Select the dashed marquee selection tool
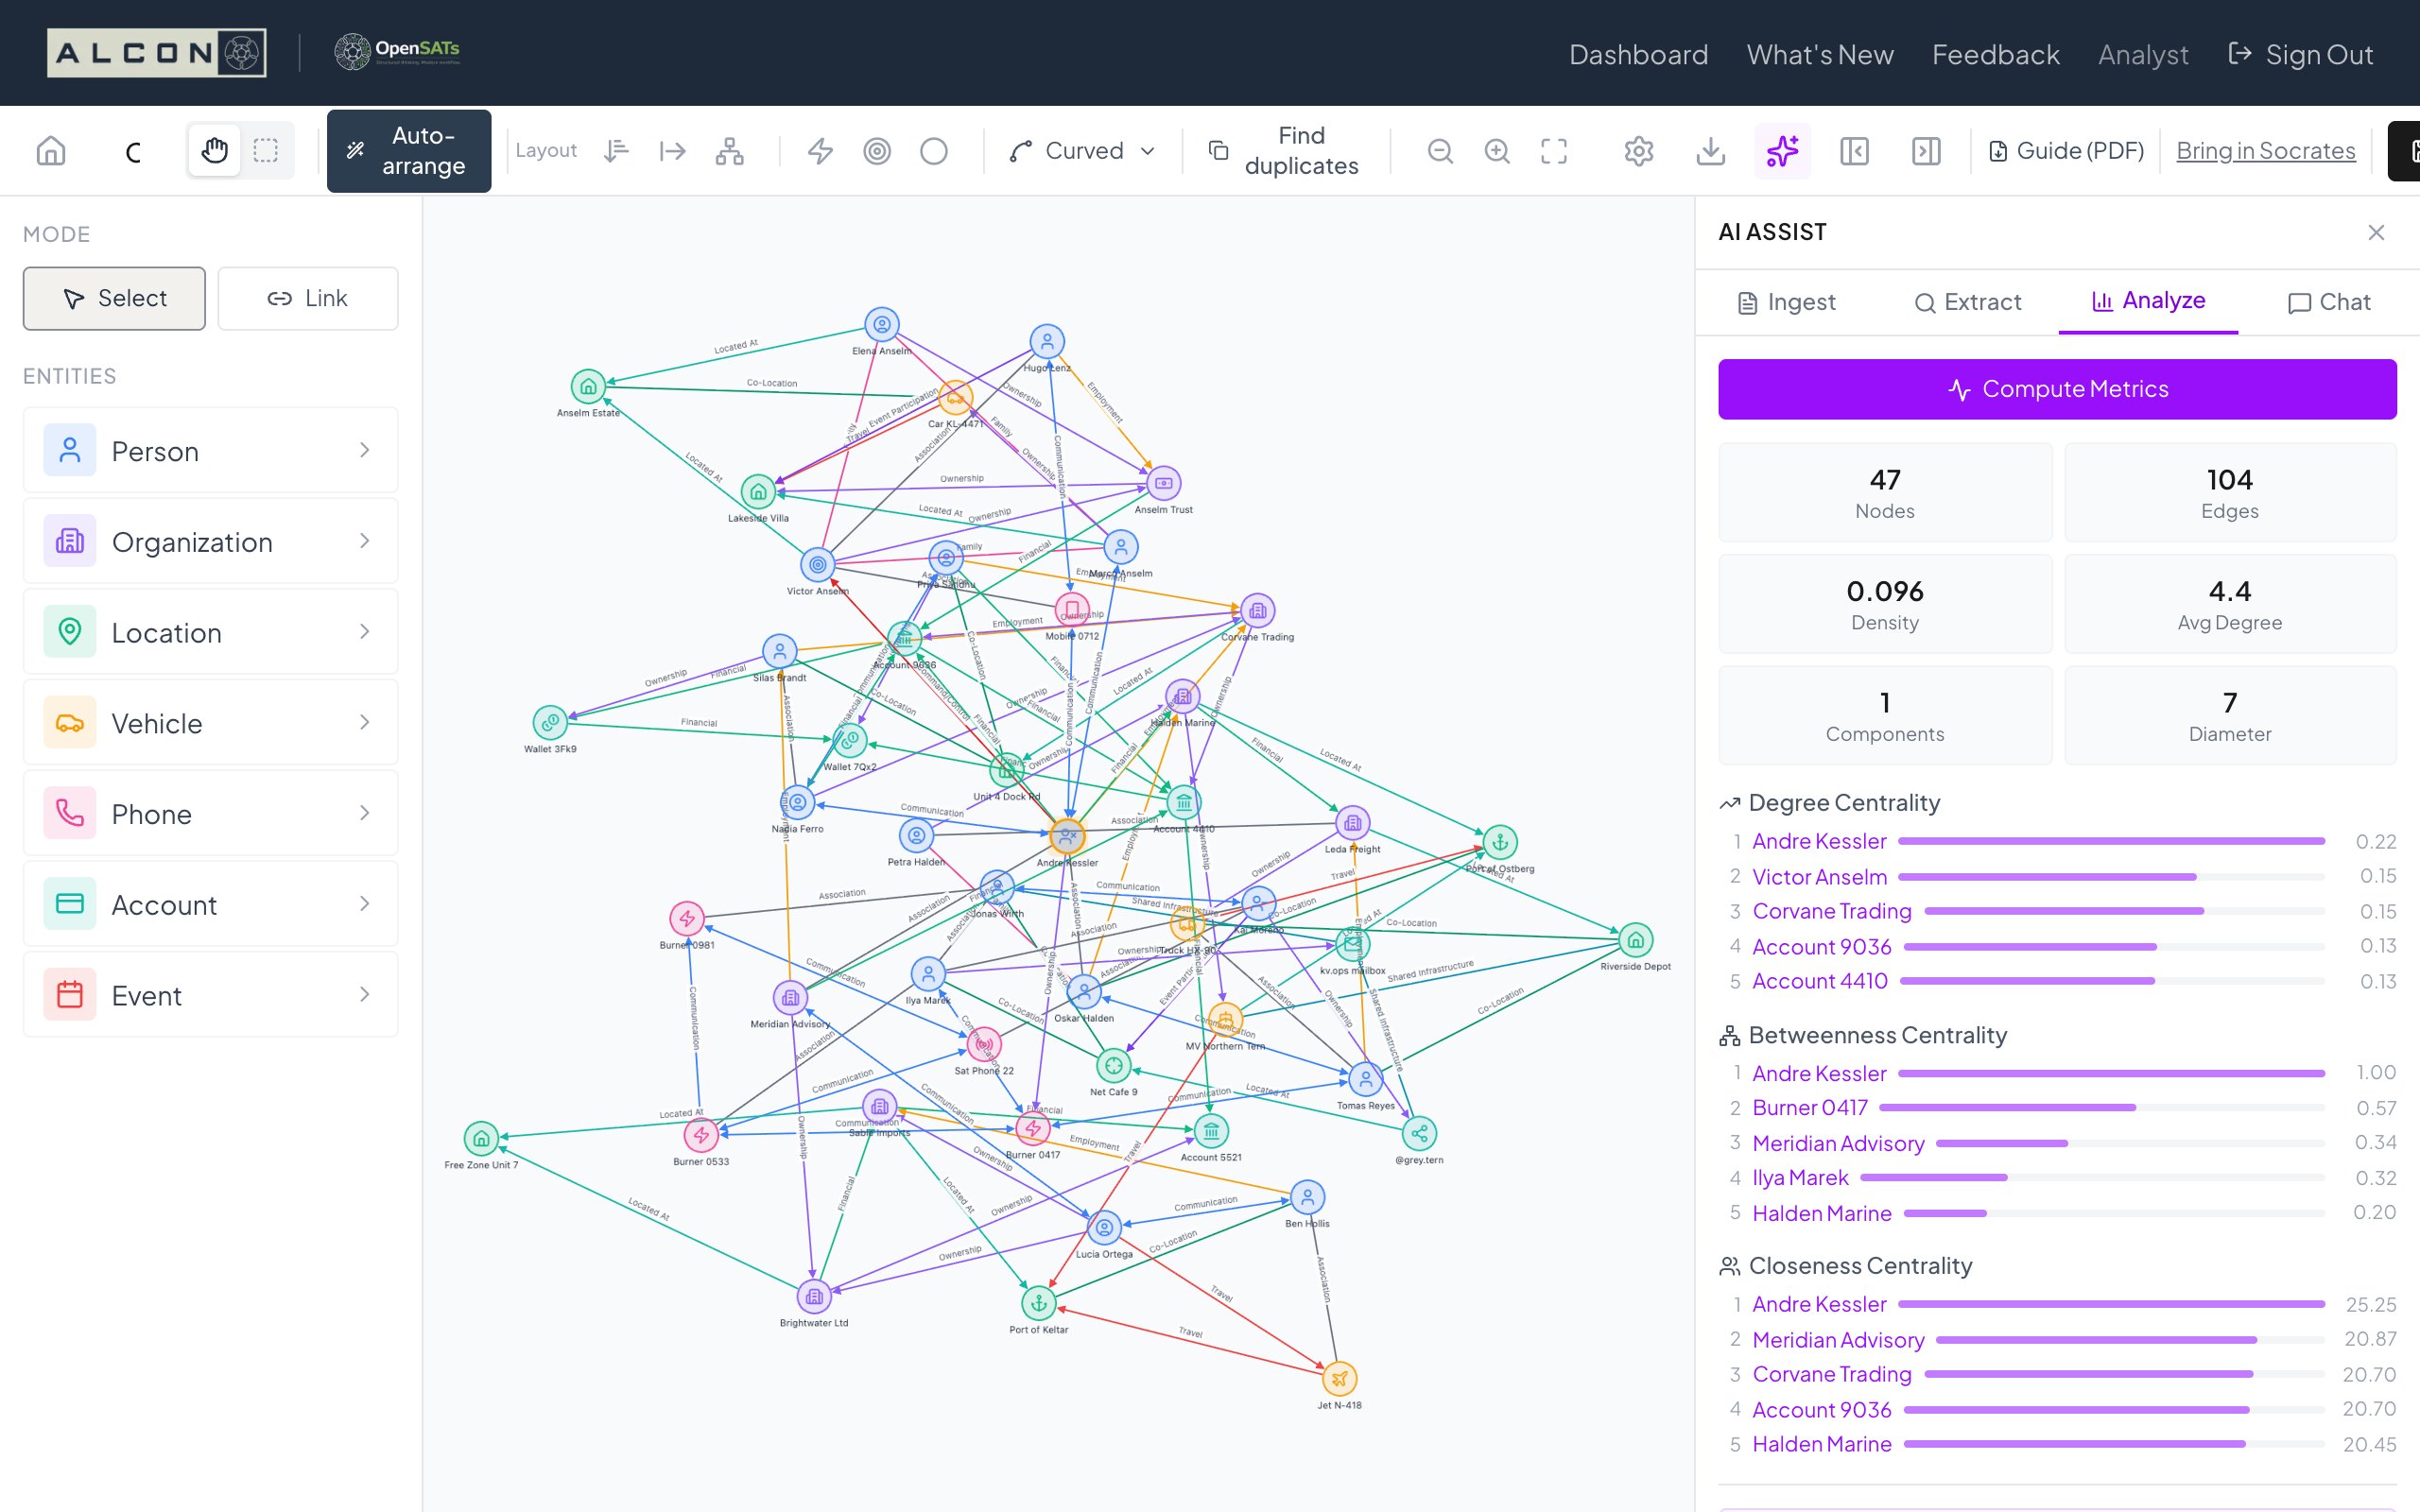Screen dimensions: 2420x1512 pyautogui.click(x=266, y=151)
